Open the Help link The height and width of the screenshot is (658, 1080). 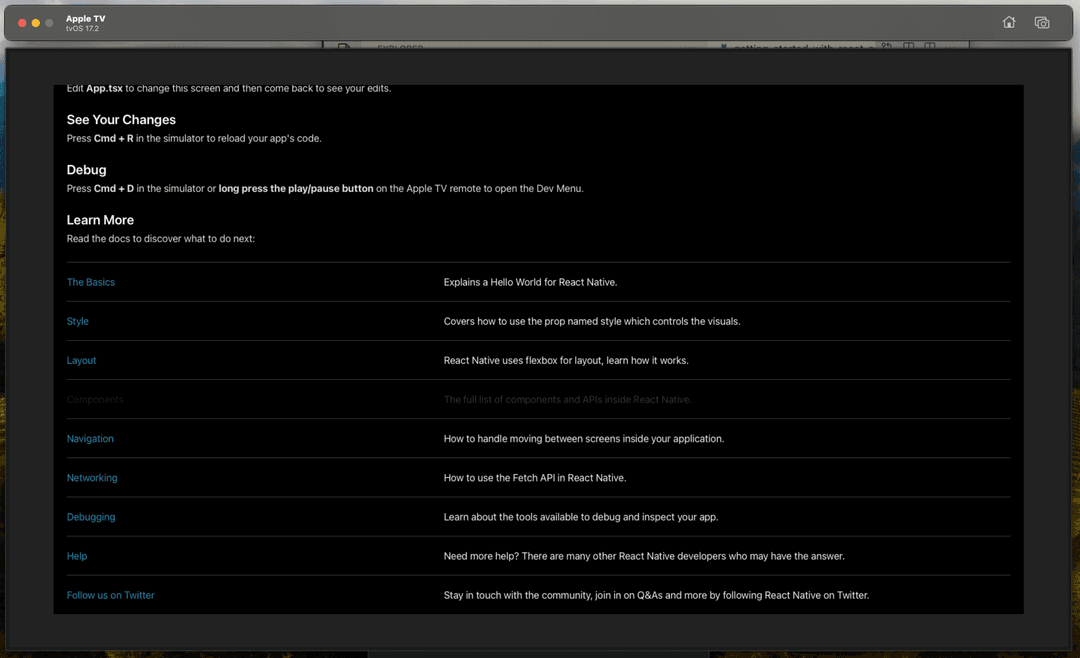tap(77, 556)
